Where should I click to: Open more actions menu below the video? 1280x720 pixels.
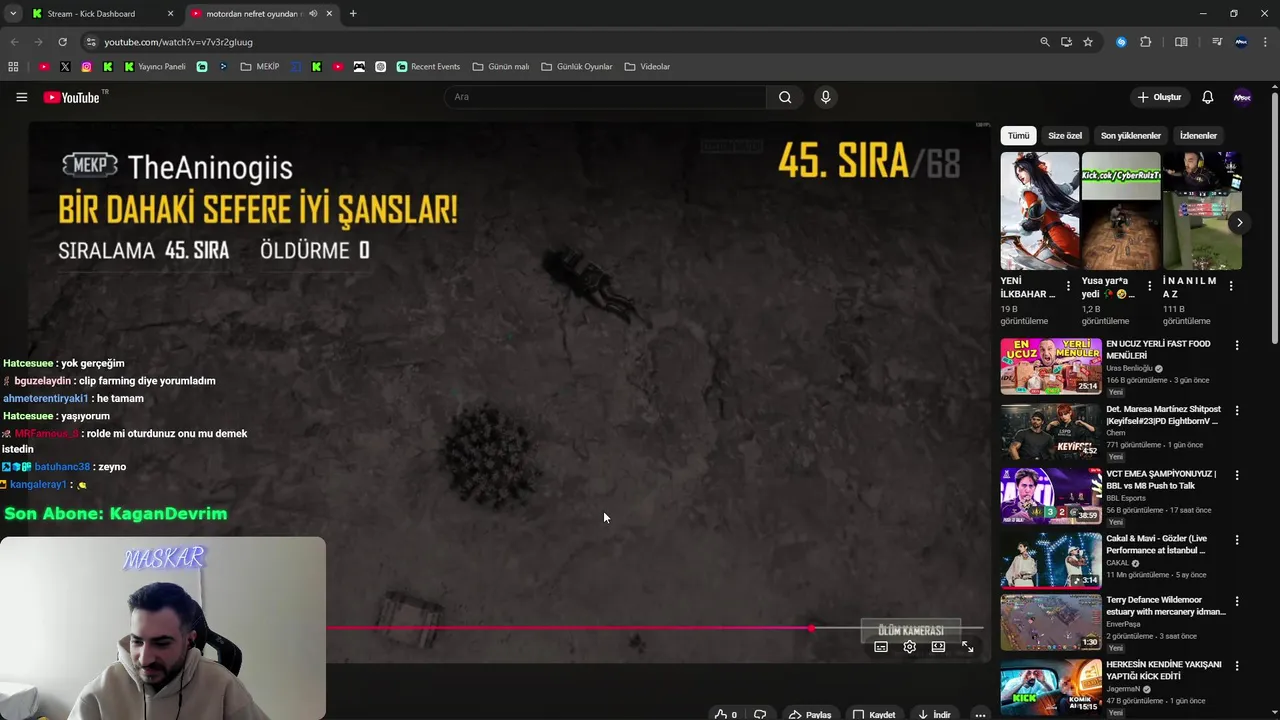pos(980,714)
